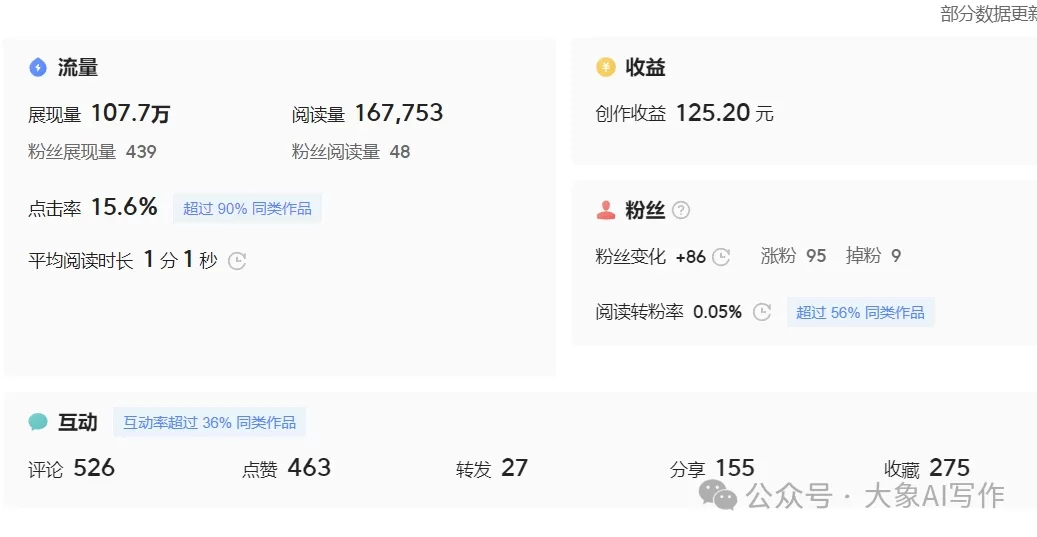
Task: Click the 收藏 275 count
Action: coord(949,468)
